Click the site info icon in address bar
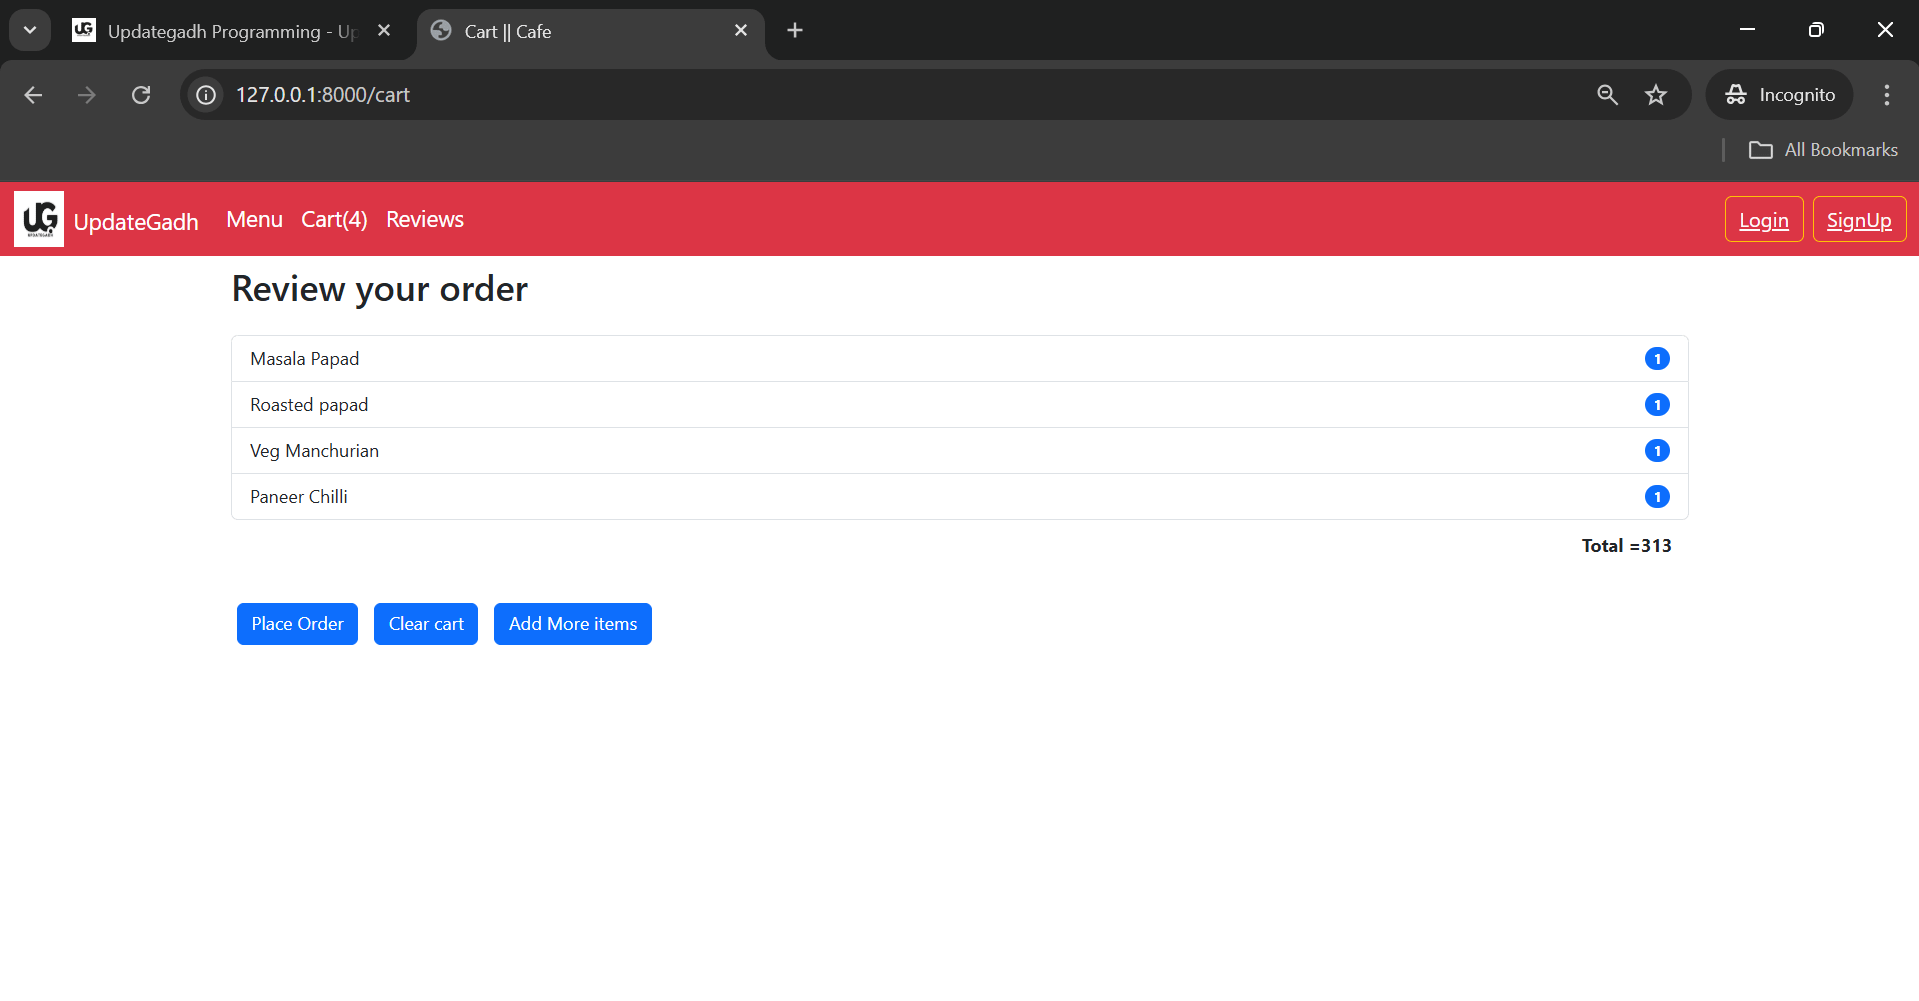This screenshot has height=1001, width=1919. coord(205,94)
